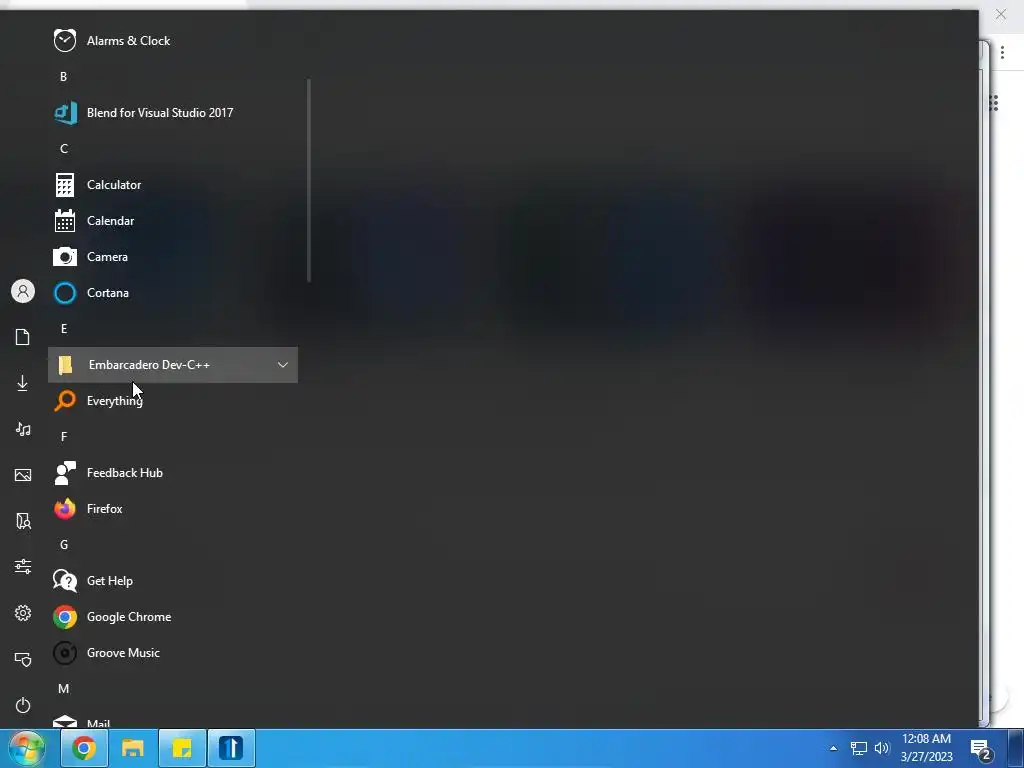Open Documents from Start sidebar
The height and width of the screenshot is (768, 1024).
click(x=23, y=337)
